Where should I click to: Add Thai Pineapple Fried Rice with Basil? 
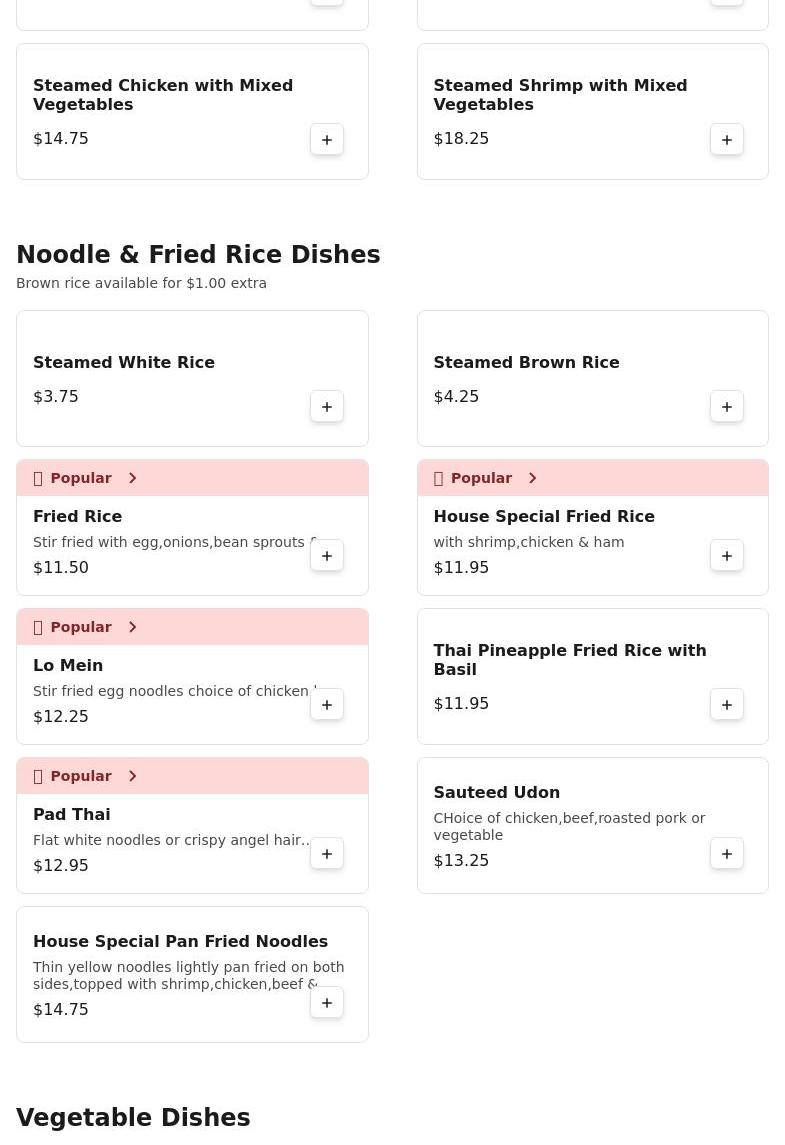[x=727, y=705]
